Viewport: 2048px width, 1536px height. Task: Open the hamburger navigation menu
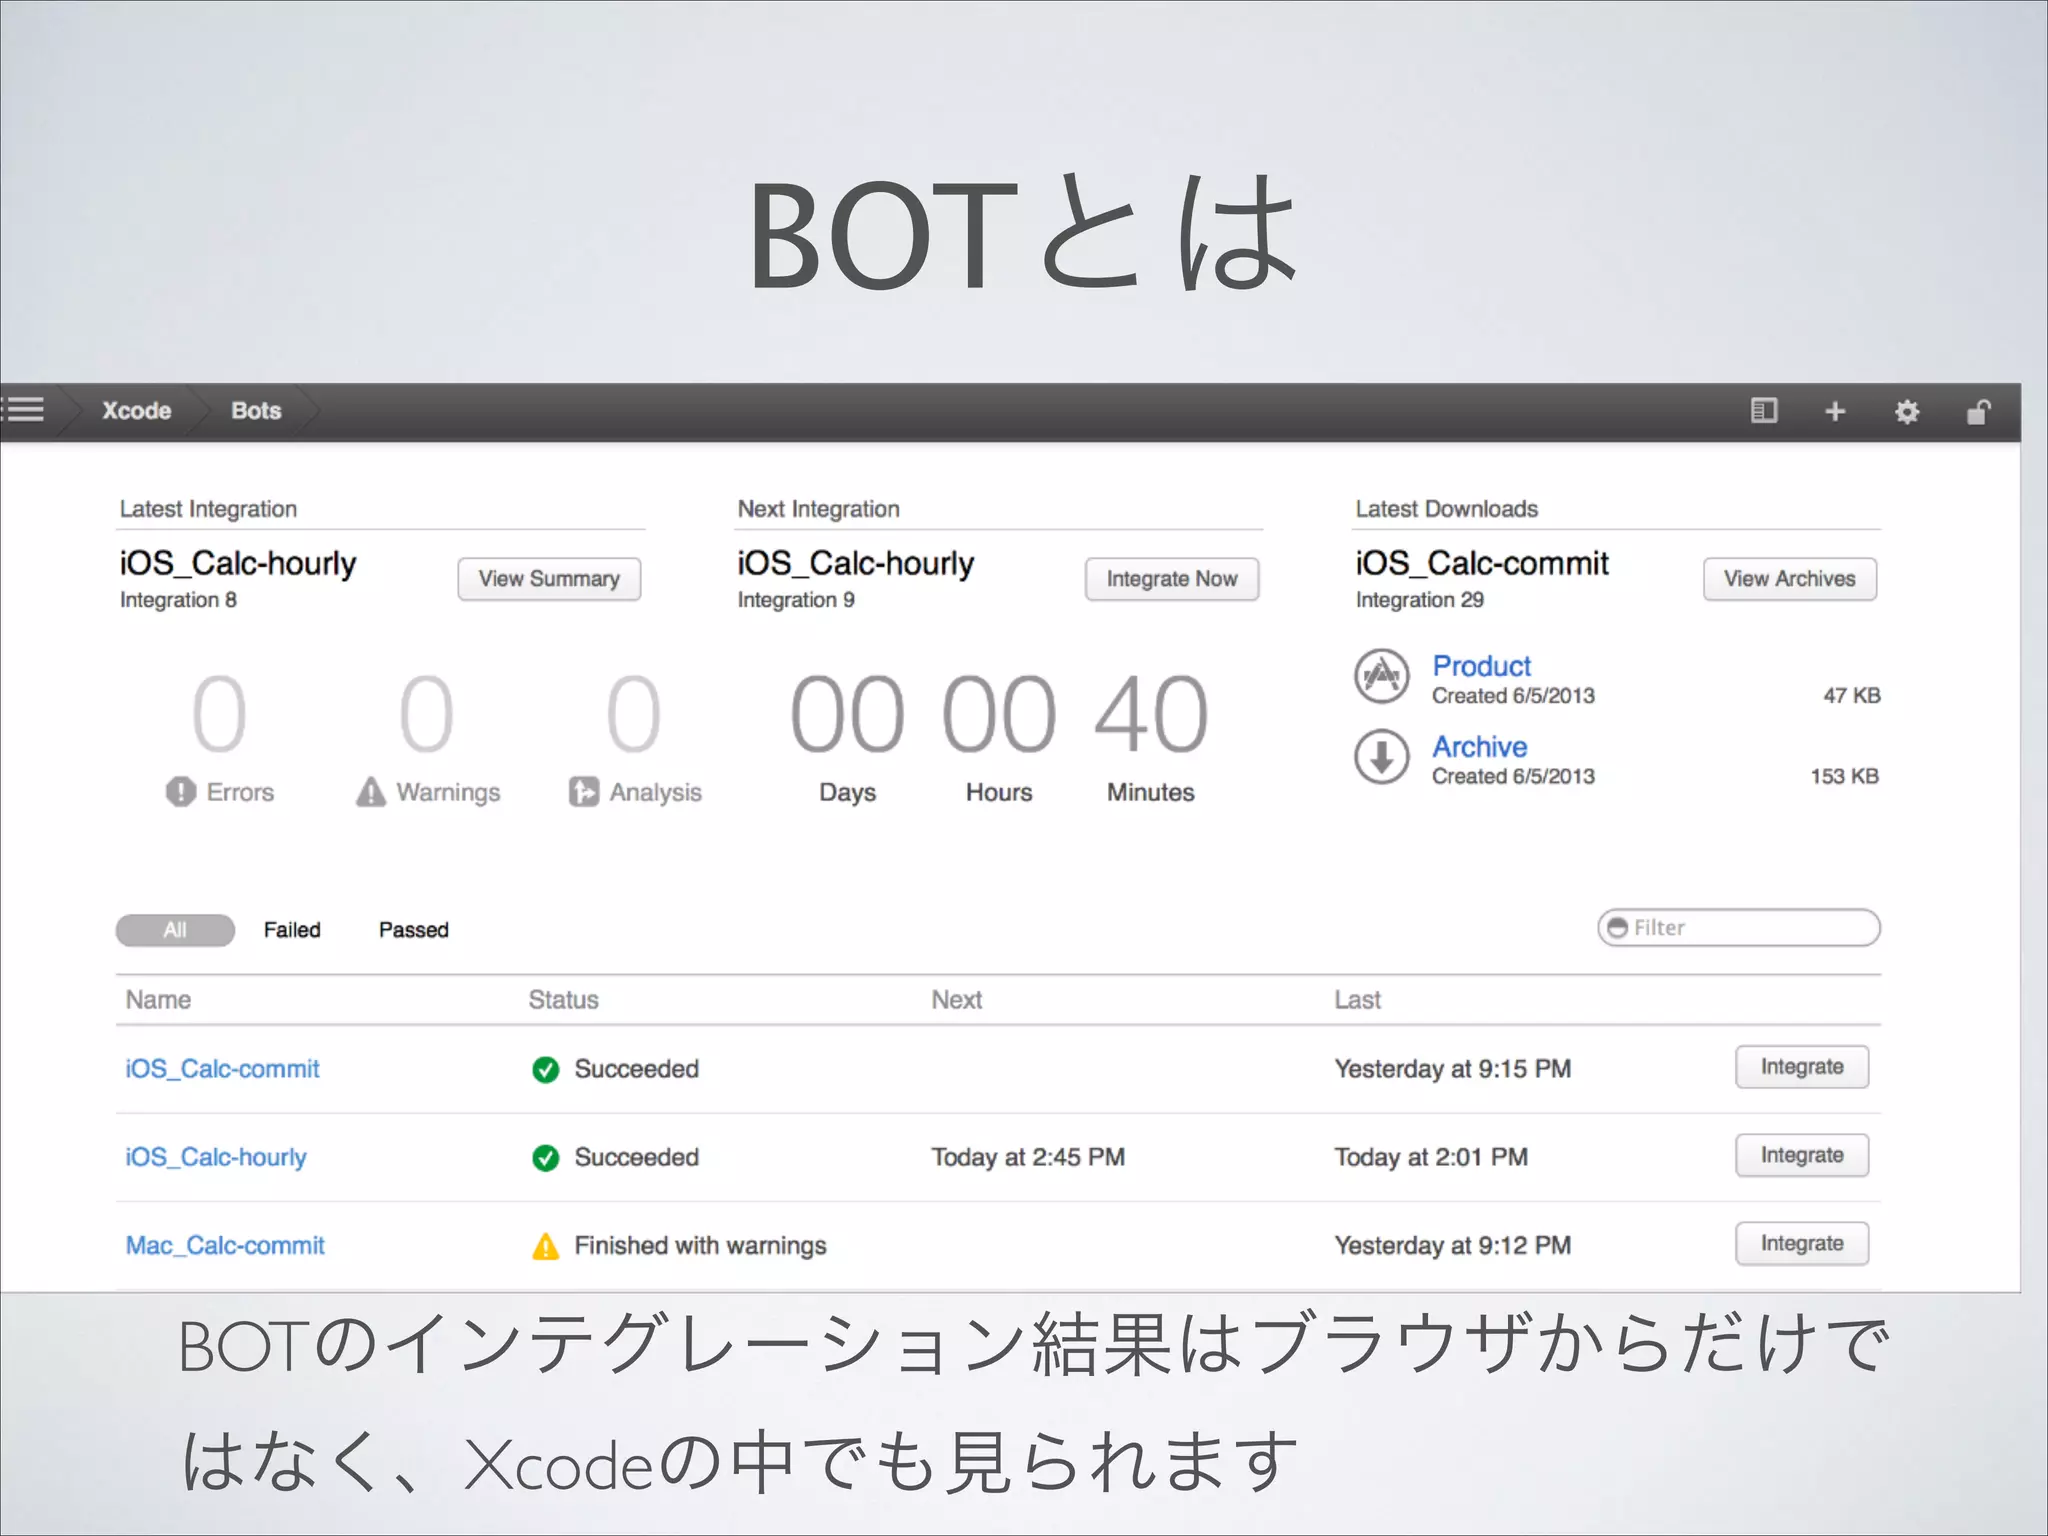click(x=22, y=409)
